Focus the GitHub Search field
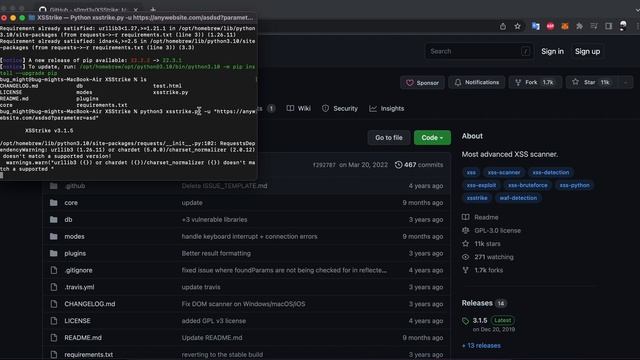 tap(479, 51)
